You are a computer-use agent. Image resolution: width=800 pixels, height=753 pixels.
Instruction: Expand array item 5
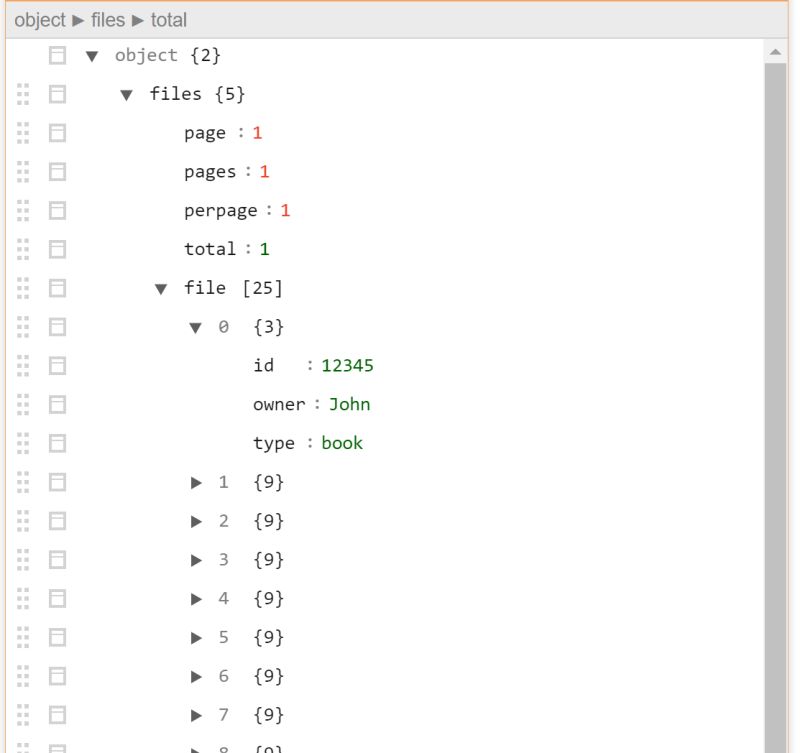(196, 636)
